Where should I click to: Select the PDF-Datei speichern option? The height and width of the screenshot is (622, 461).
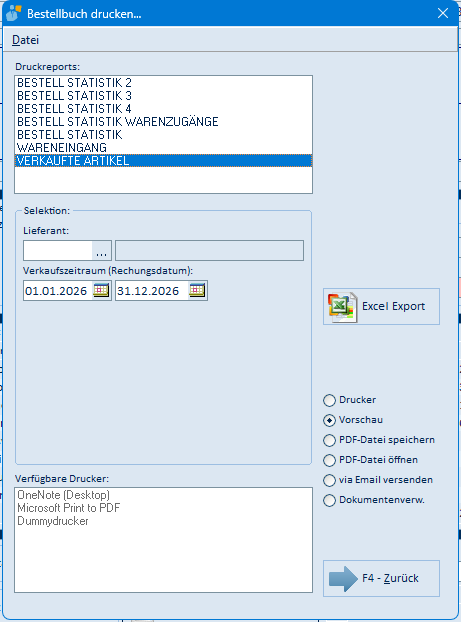329,440
